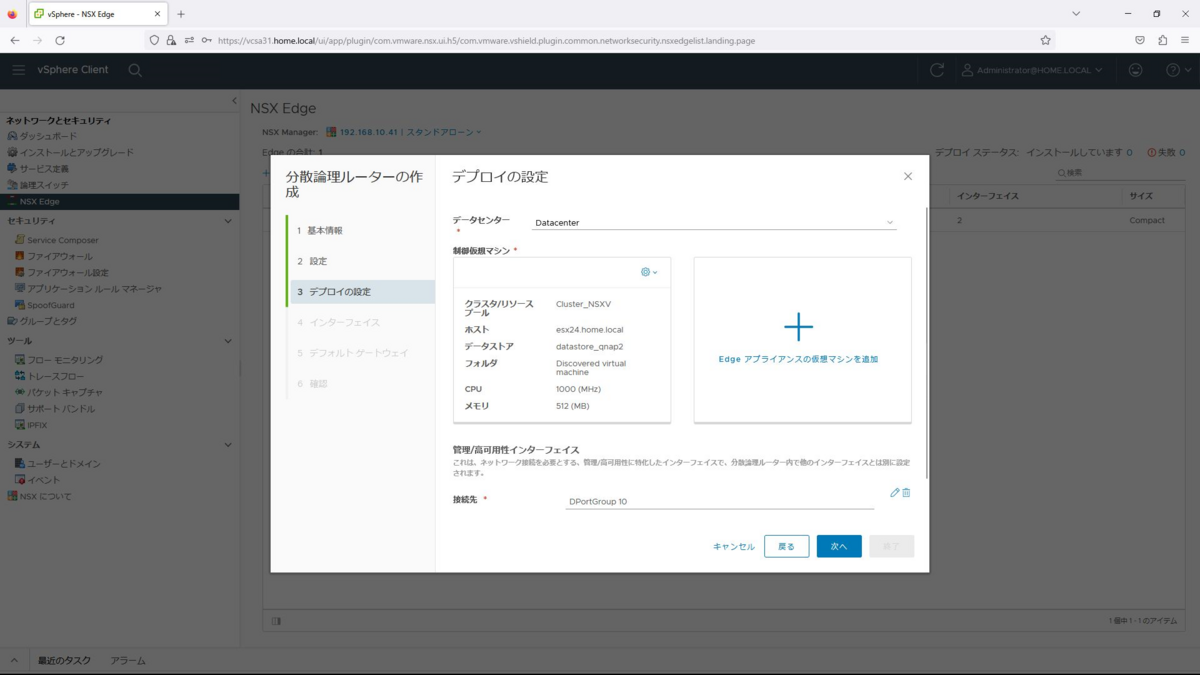Click the column picker icon below the grid
Viewport: 1200px width, 675px height.
point(277,621)
